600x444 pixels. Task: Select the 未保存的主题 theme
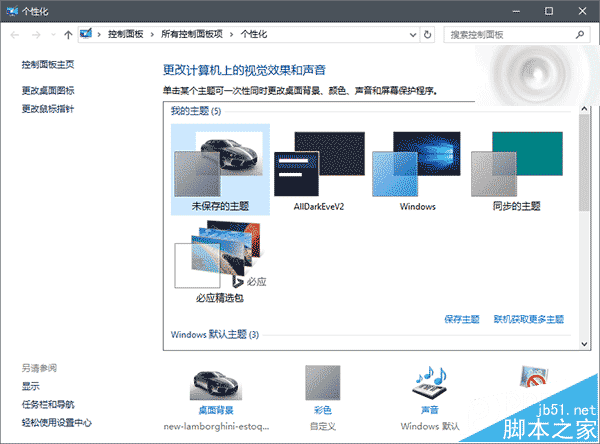[x=220, y=169]
